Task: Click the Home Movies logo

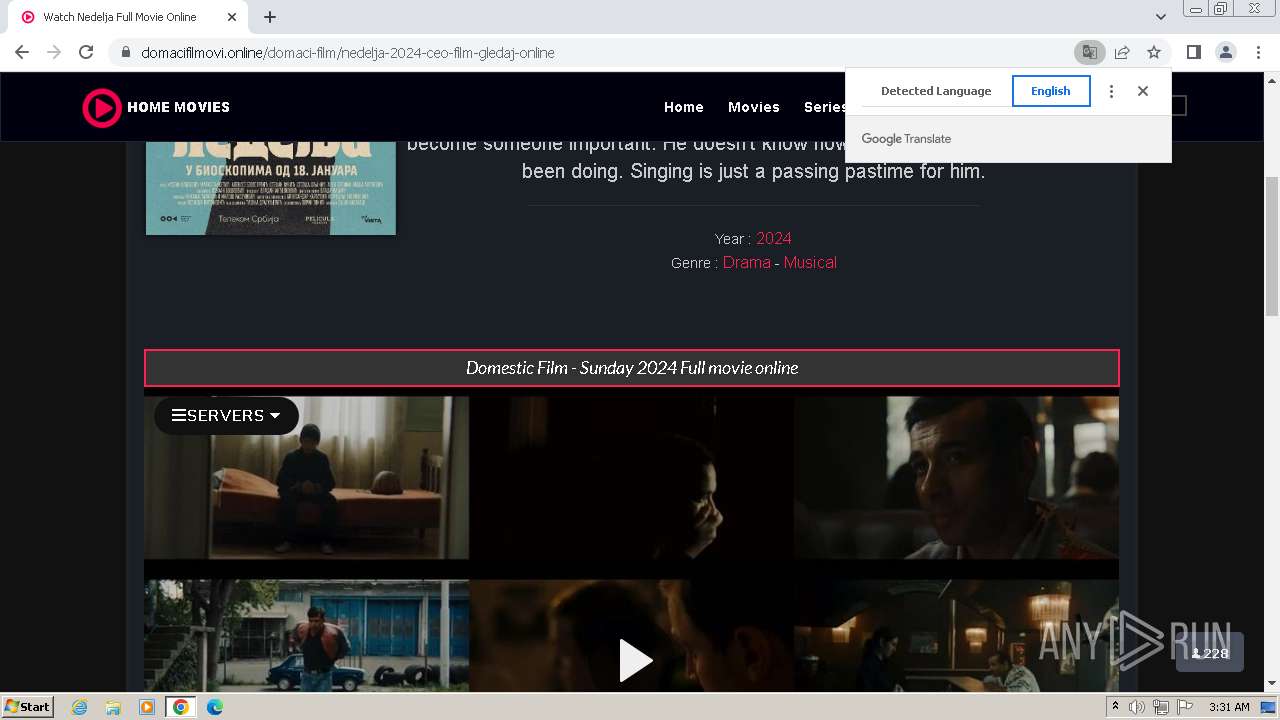Action: coord(156,107)
